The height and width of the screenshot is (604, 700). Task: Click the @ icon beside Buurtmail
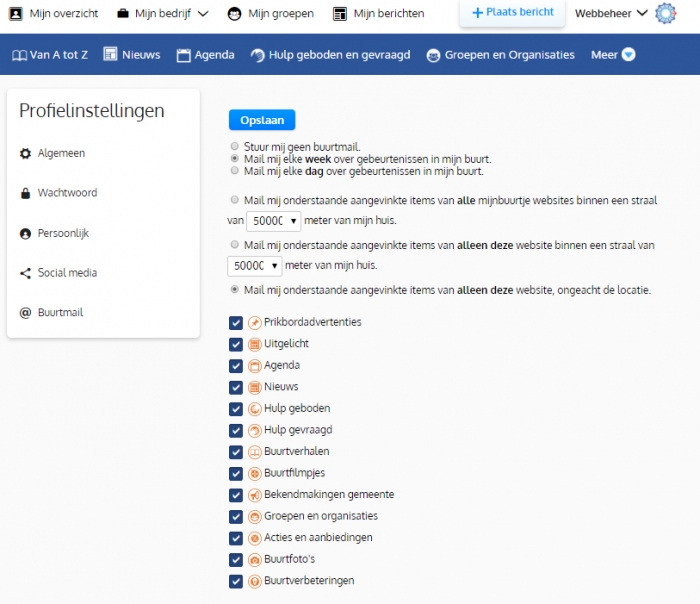coord(26,313)
